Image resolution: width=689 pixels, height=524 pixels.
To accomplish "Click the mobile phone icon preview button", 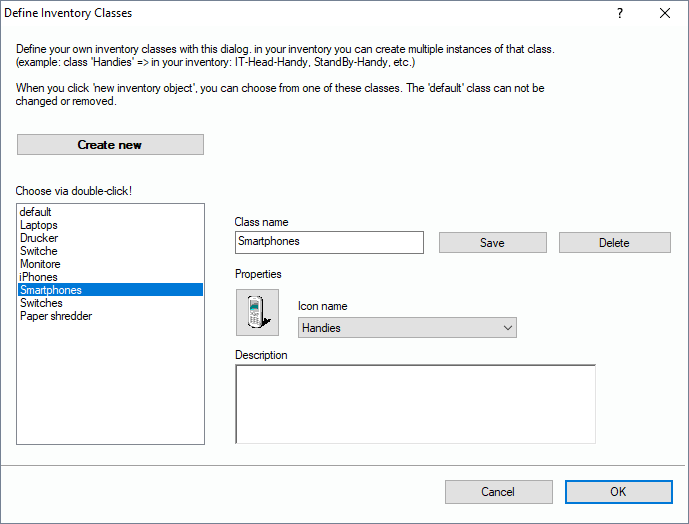I will pos(258,311).
